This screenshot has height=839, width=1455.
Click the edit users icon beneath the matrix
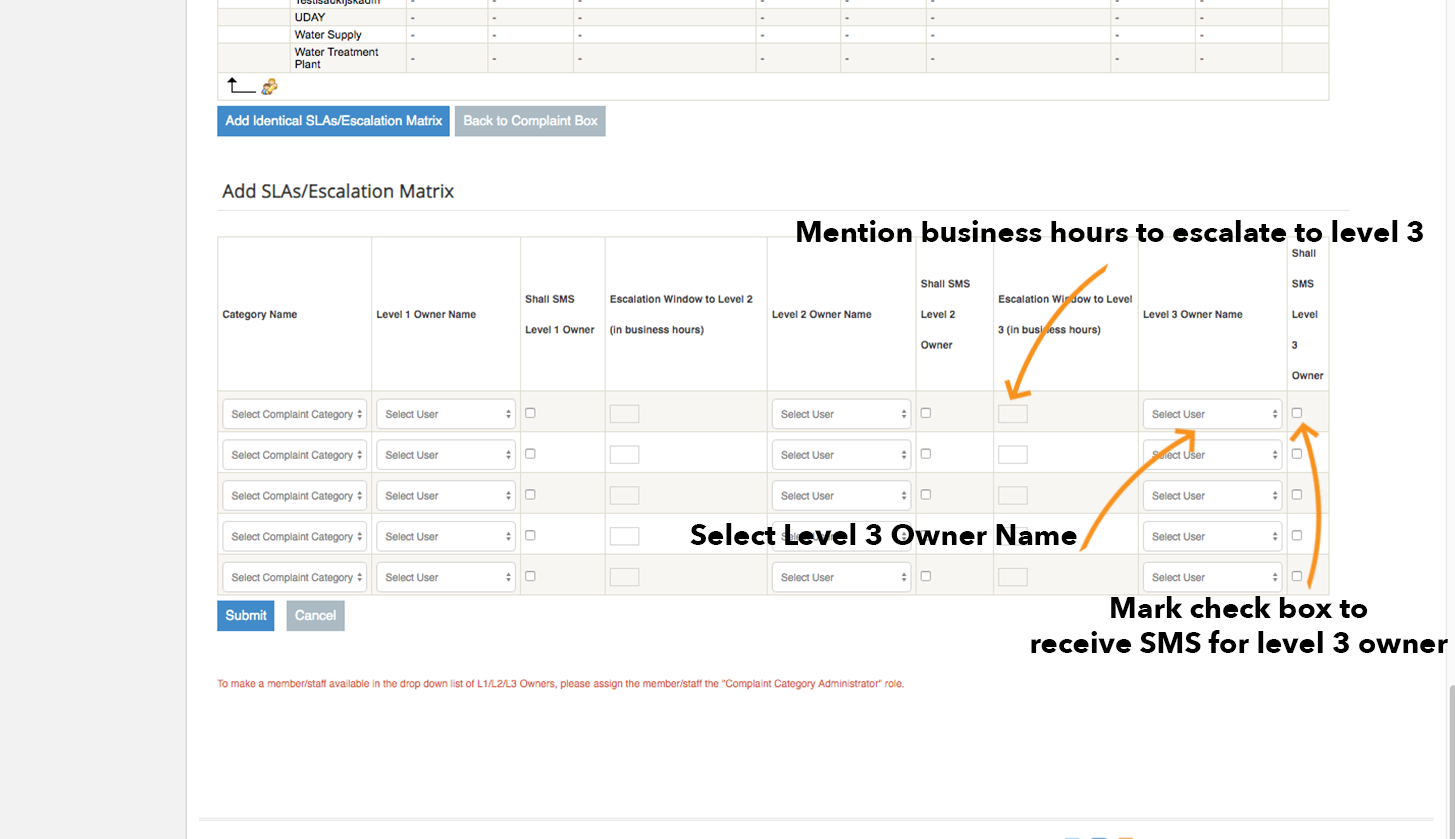(x=269, y=87)
